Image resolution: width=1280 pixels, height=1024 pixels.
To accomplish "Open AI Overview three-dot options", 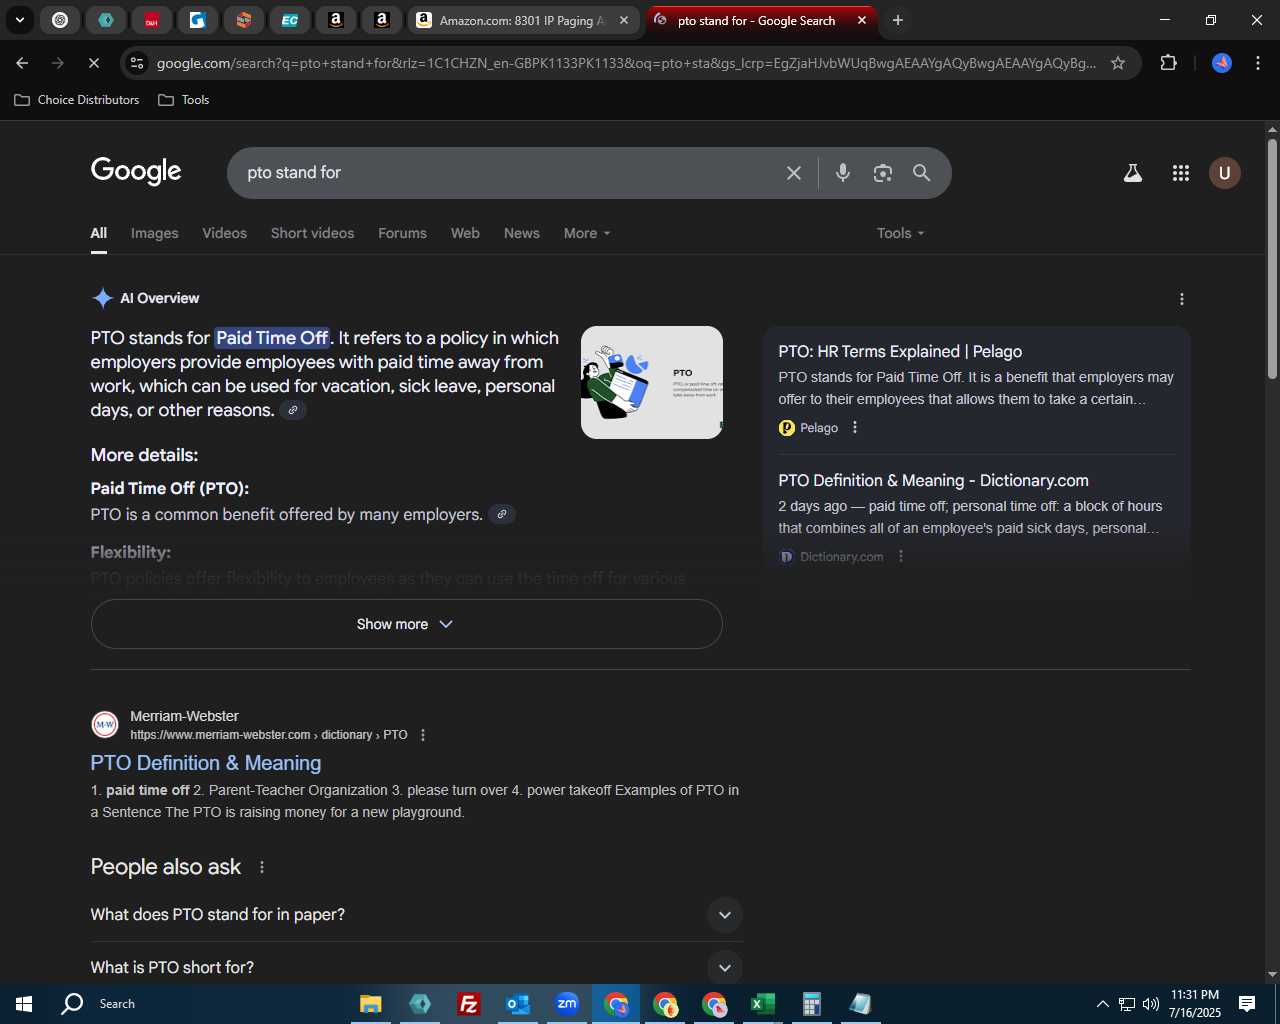I will pyautogui.click(x=1182, y=299).
